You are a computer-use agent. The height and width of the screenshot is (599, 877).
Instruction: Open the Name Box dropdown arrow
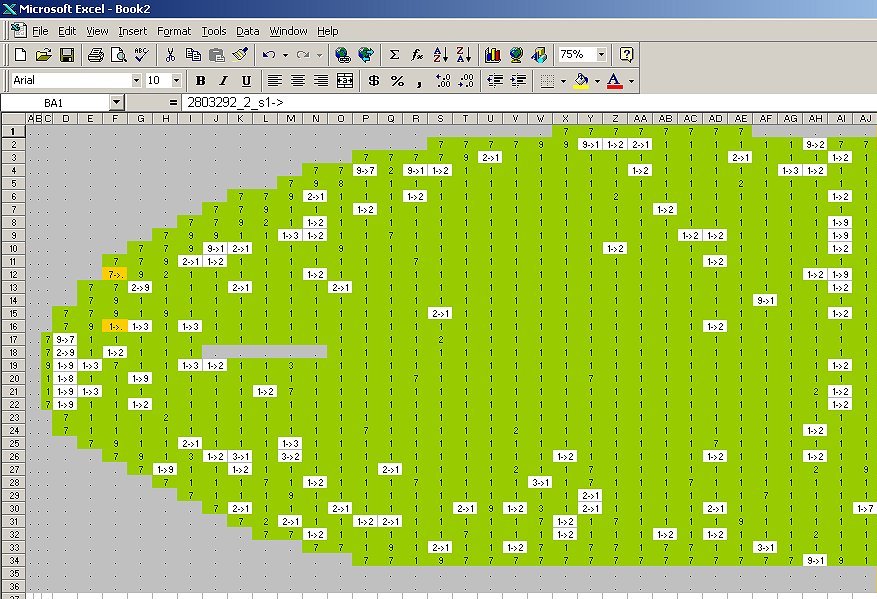point(116,102)
